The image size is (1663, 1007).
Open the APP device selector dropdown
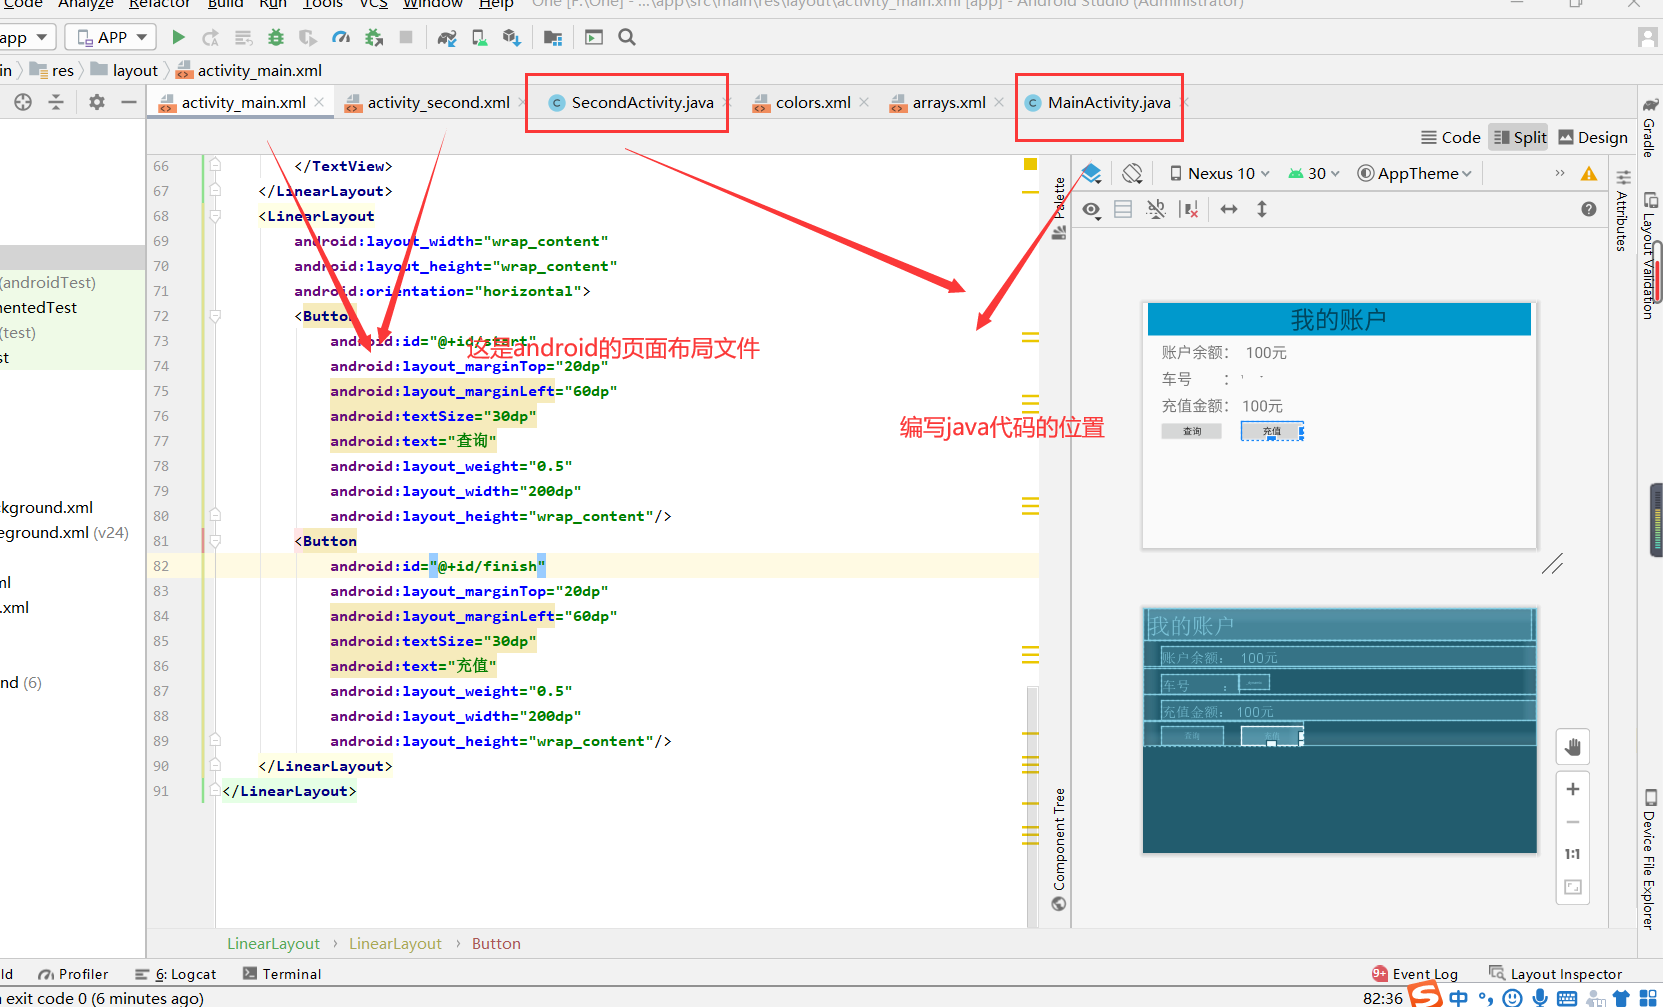(111, 37)
